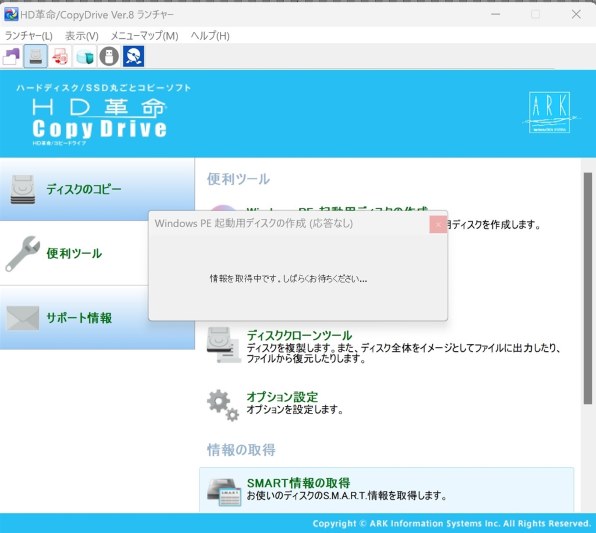Click the 便利ツール section heading
Screen dimensions: 596x533
[x=238, y=179]
